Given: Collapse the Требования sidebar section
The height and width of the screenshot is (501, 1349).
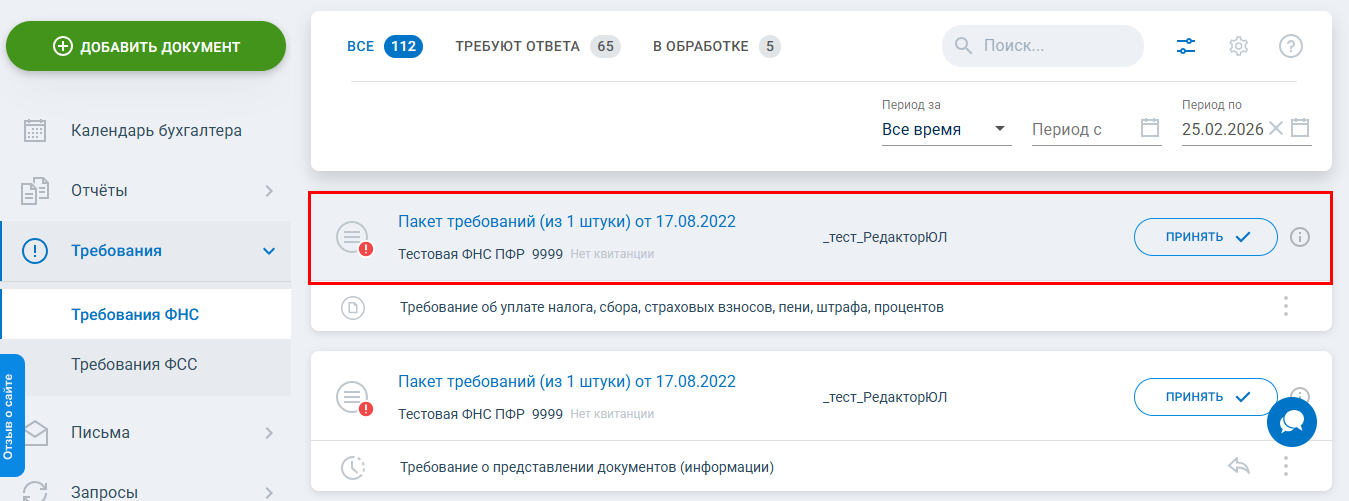Looking at the screenshot, I should point(269,251).
